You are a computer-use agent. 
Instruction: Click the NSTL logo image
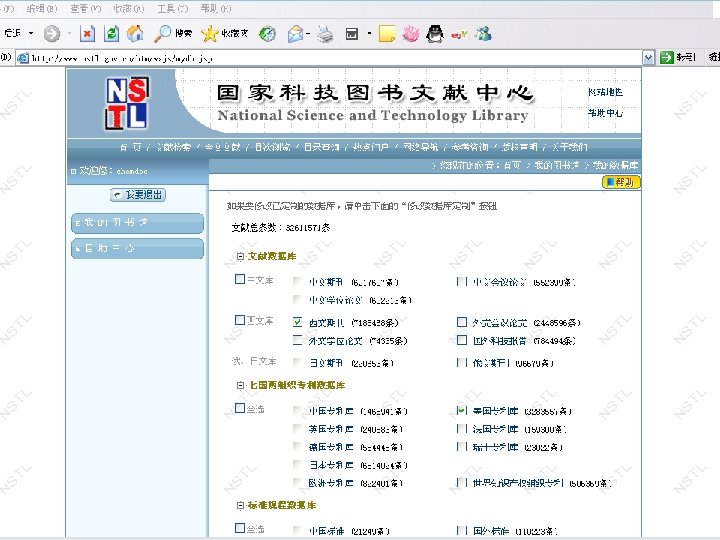pos(127,102)
